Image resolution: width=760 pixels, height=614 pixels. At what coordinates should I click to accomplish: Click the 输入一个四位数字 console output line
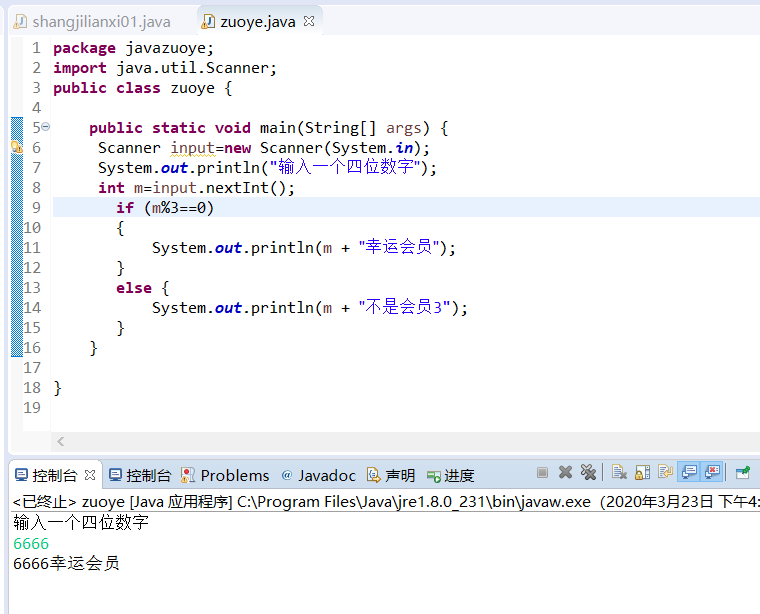81,522
